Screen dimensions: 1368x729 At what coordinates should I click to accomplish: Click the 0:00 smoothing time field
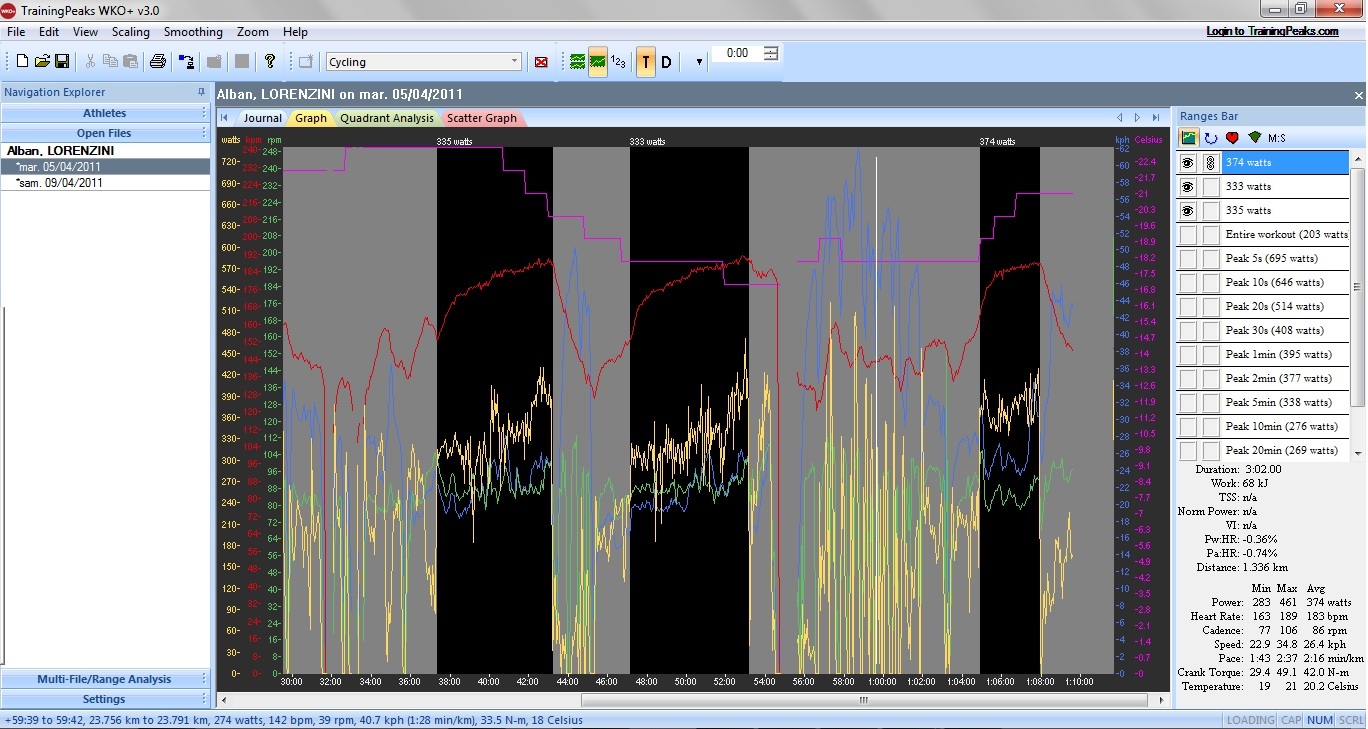(x=738, y=53)
